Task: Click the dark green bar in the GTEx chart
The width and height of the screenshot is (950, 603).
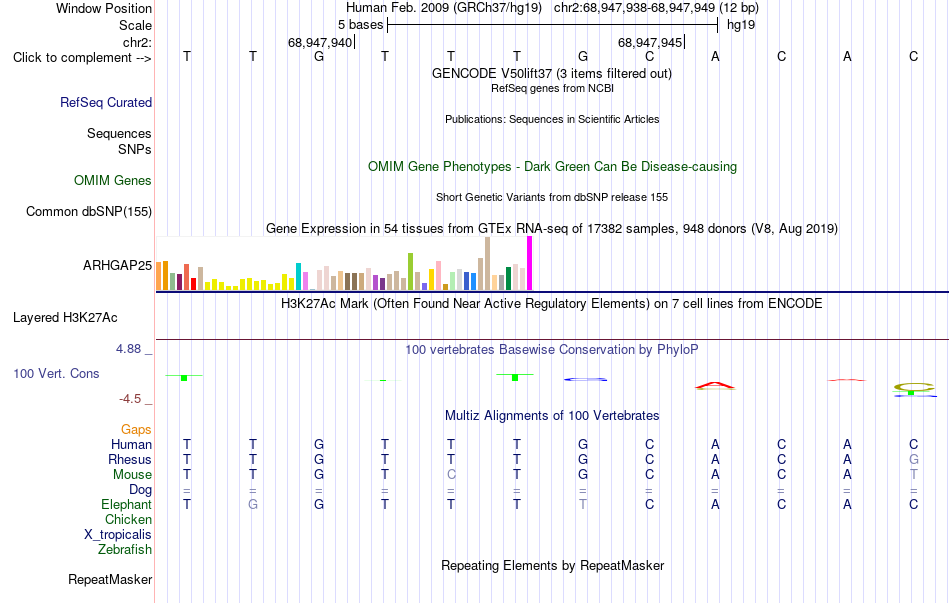Action: tap(508, 279)
